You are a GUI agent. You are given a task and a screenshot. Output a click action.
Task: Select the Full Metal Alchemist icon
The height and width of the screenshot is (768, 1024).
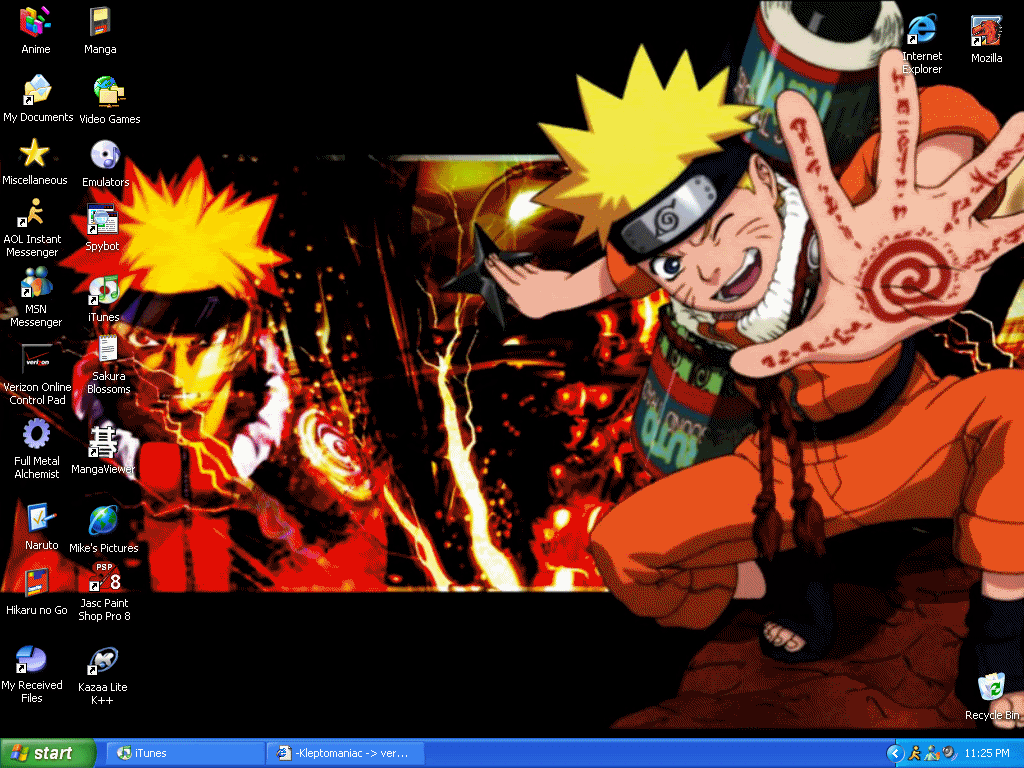tap(37, 434)
